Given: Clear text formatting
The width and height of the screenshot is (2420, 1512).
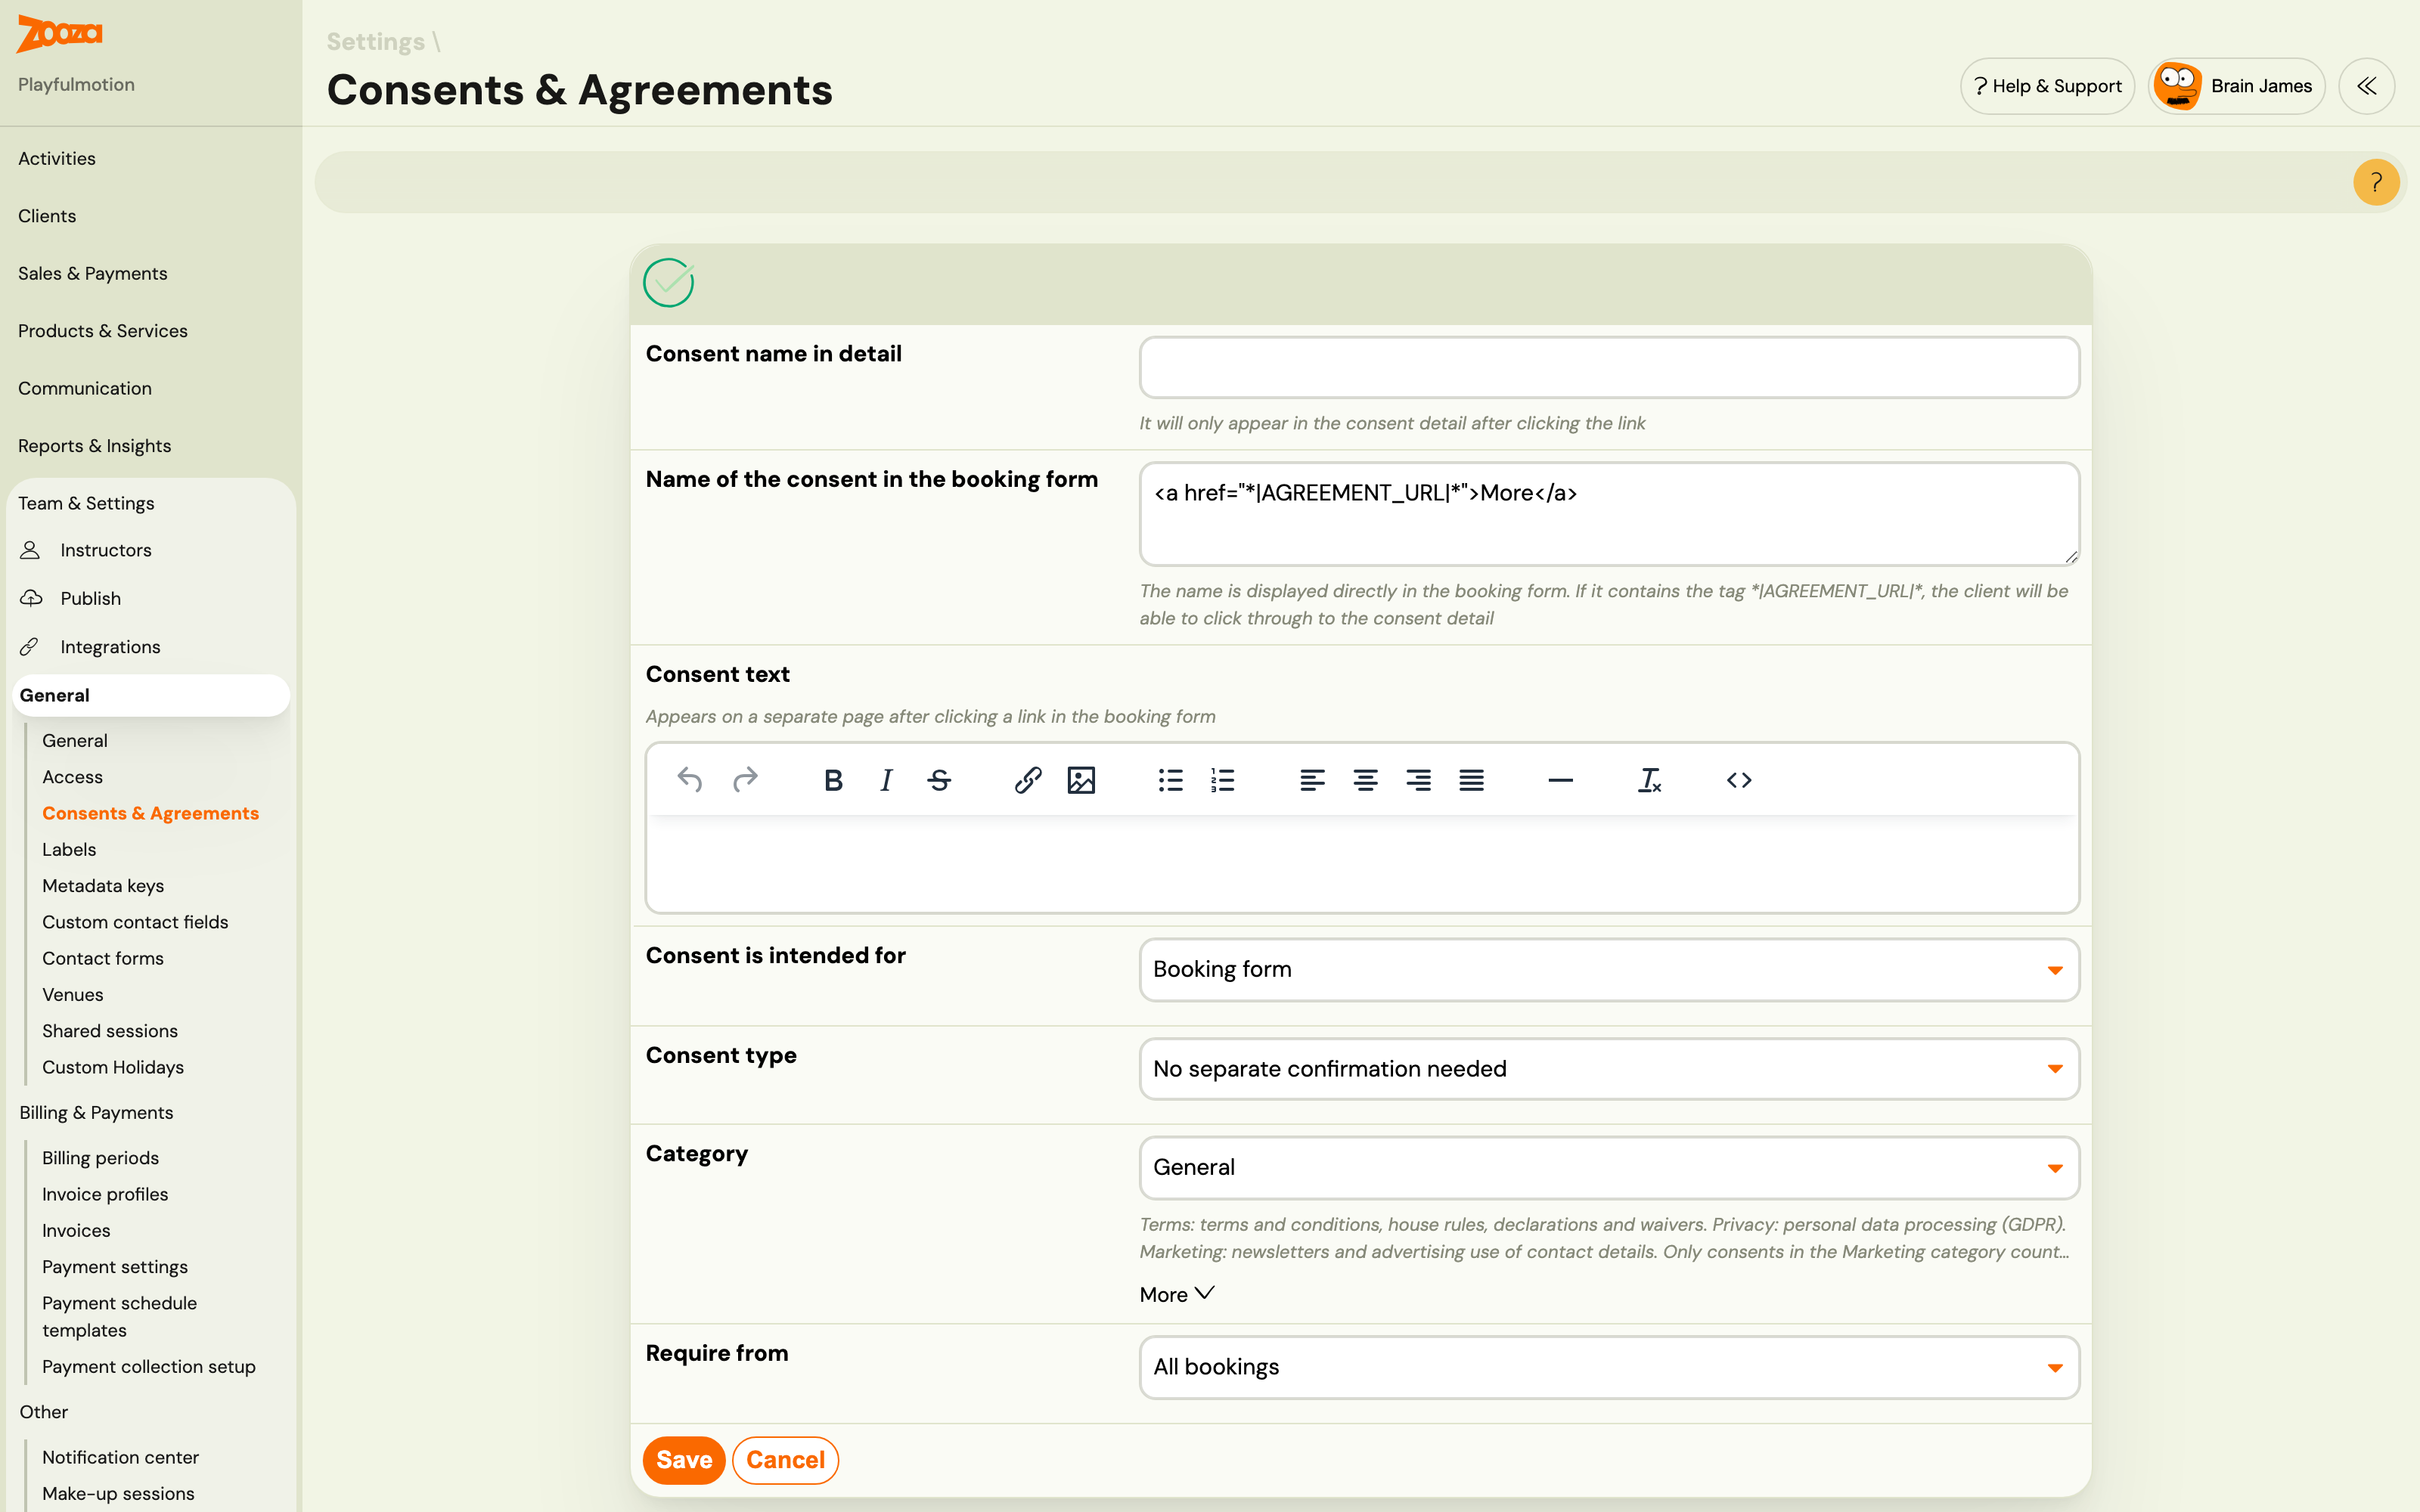Looking at the screenshot, I should tap(1649, 780).
